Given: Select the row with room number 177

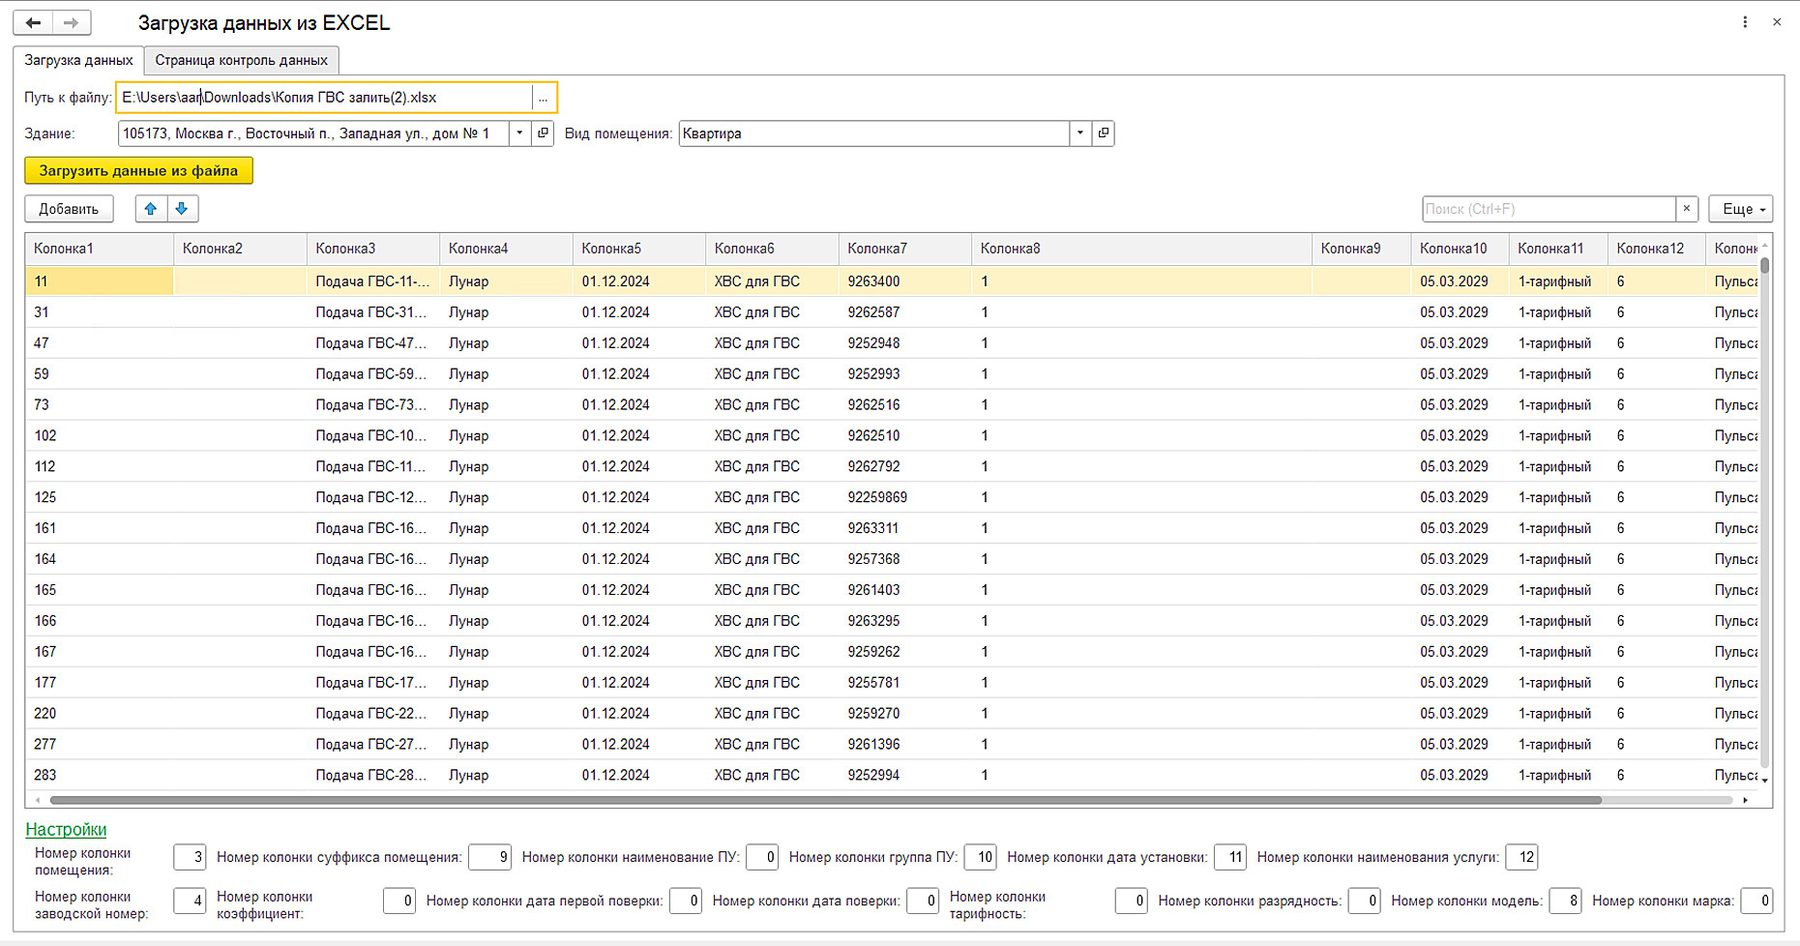Looking at the screenshot, I should pos(892,682).
